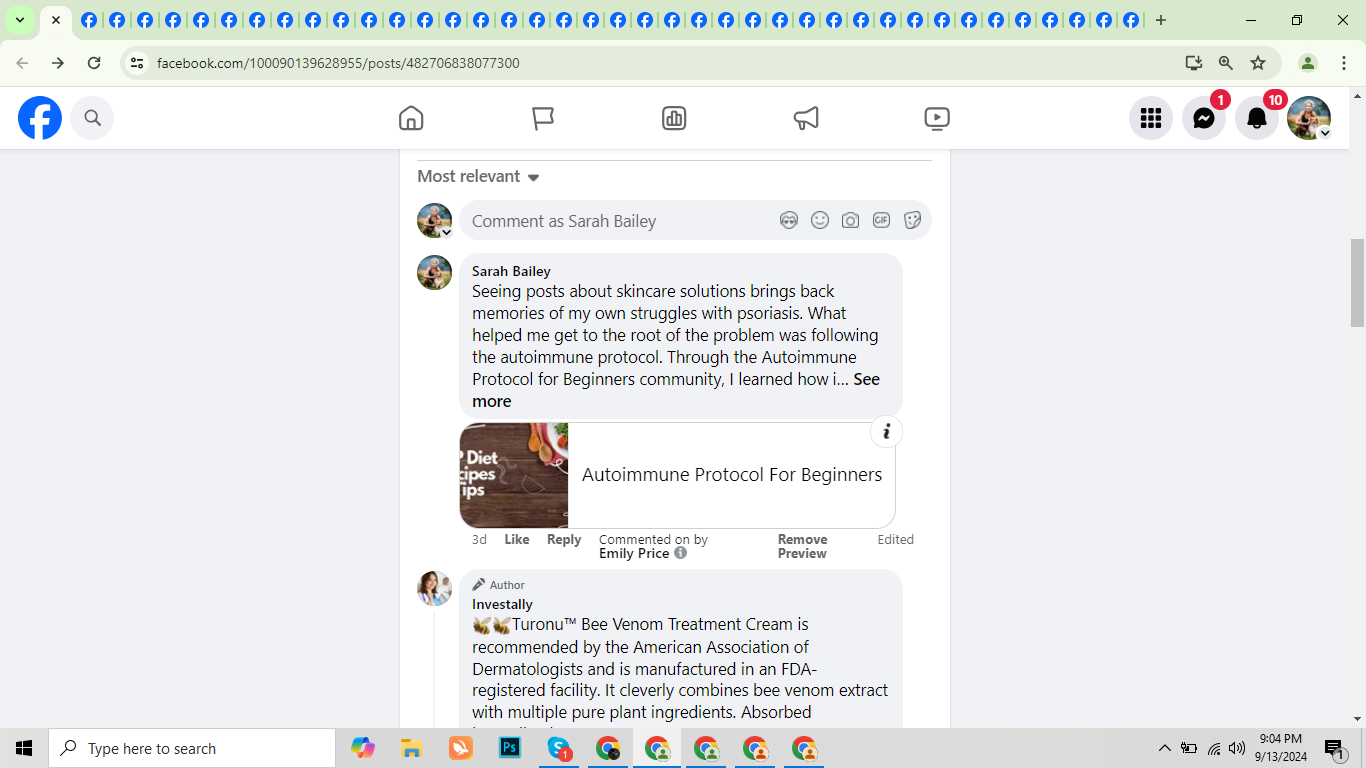Open Autoimmune Protocol For Beginners link title

pos(732,475)
